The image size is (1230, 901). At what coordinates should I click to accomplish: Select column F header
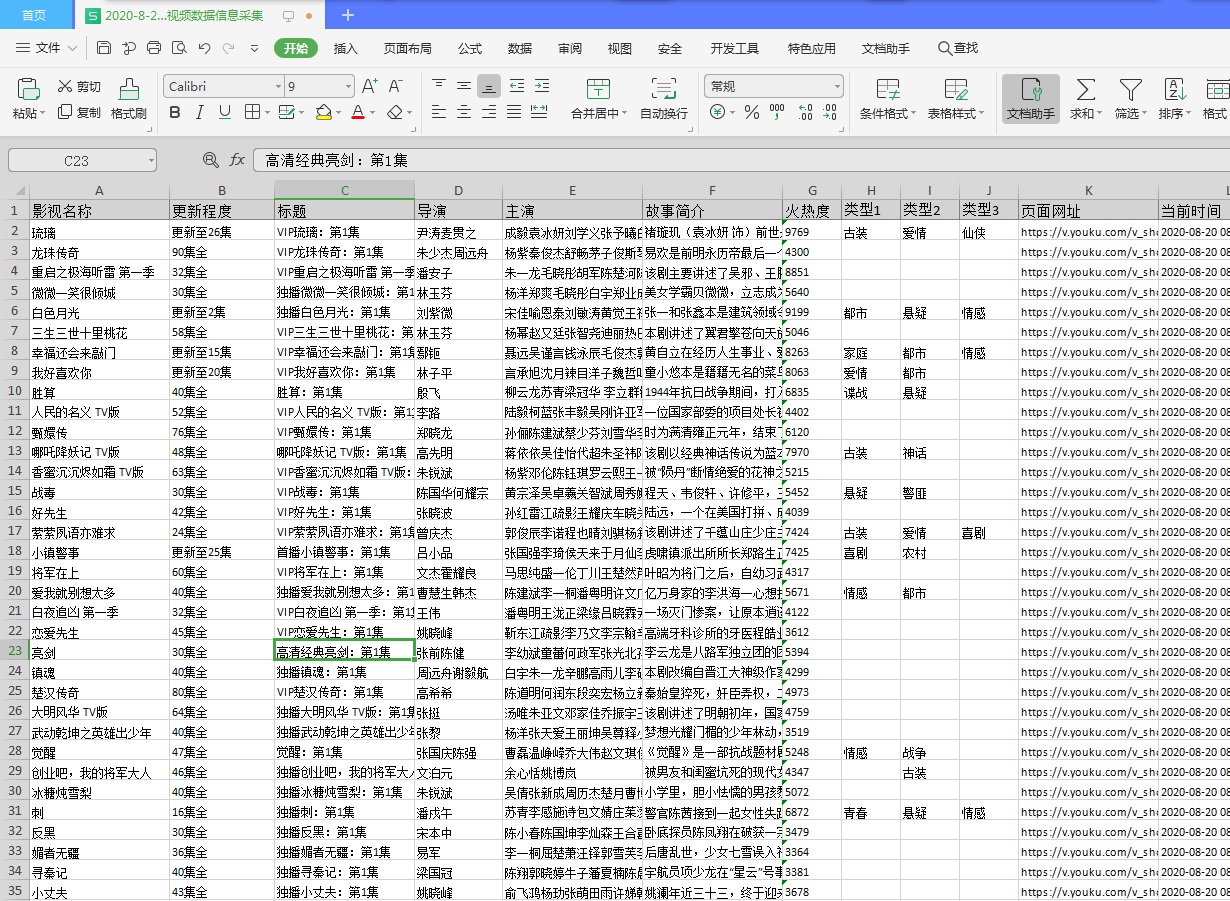click(x=712, y=190)
